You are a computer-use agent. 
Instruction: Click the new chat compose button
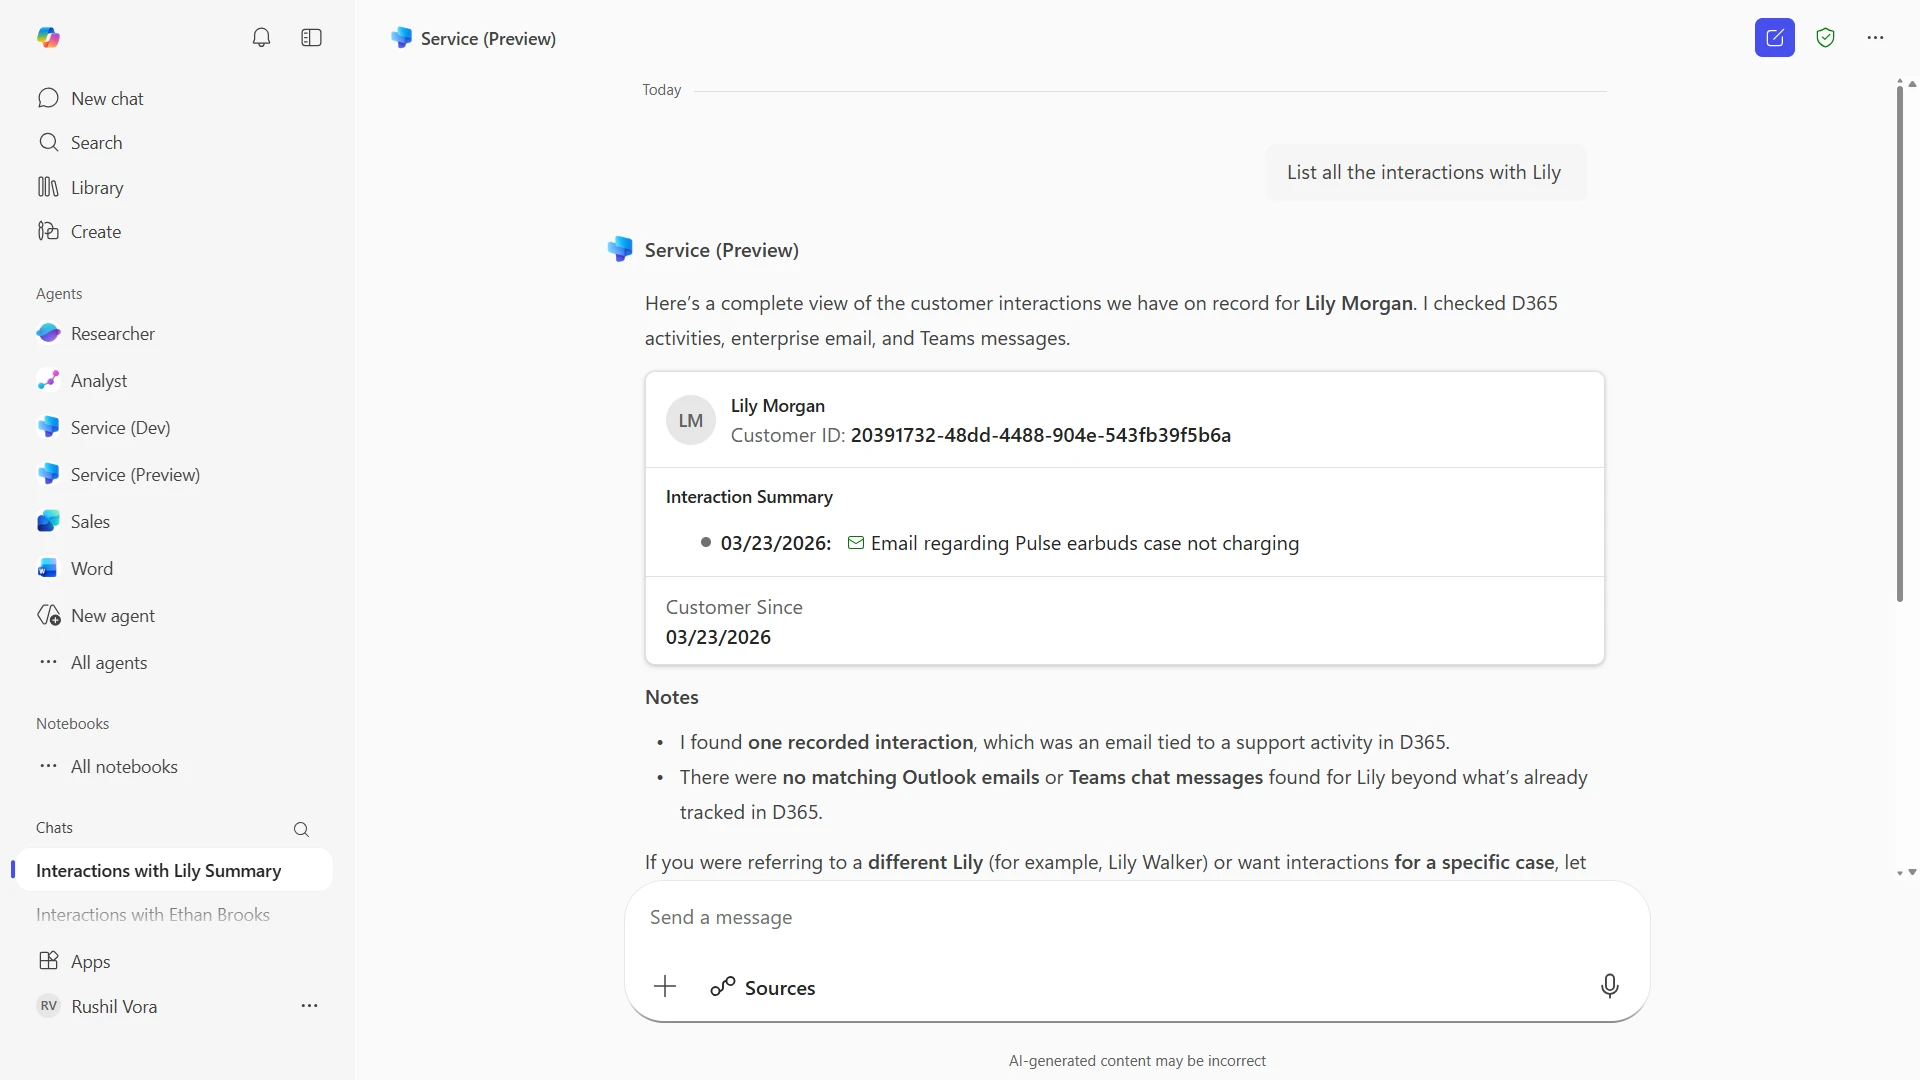[1775, 38]
